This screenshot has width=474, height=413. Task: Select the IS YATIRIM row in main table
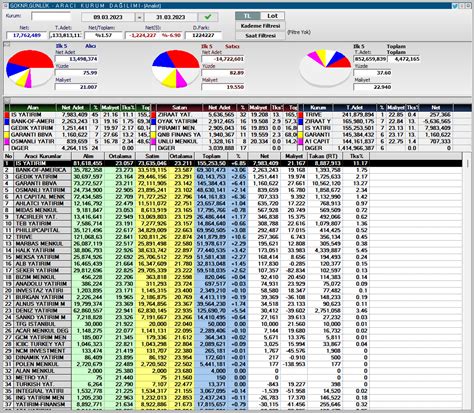pyautogui.click(x=233, y=163)
